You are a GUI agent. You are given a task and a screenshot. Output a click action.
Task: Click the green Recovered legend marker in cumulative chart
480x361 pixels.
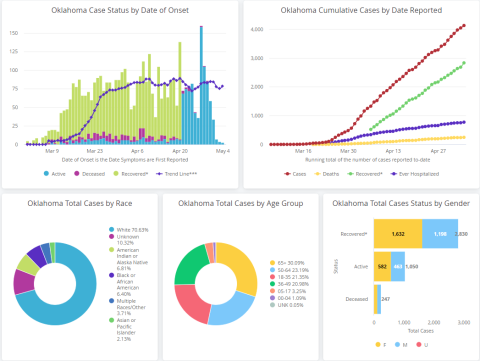tap(350, 174)
